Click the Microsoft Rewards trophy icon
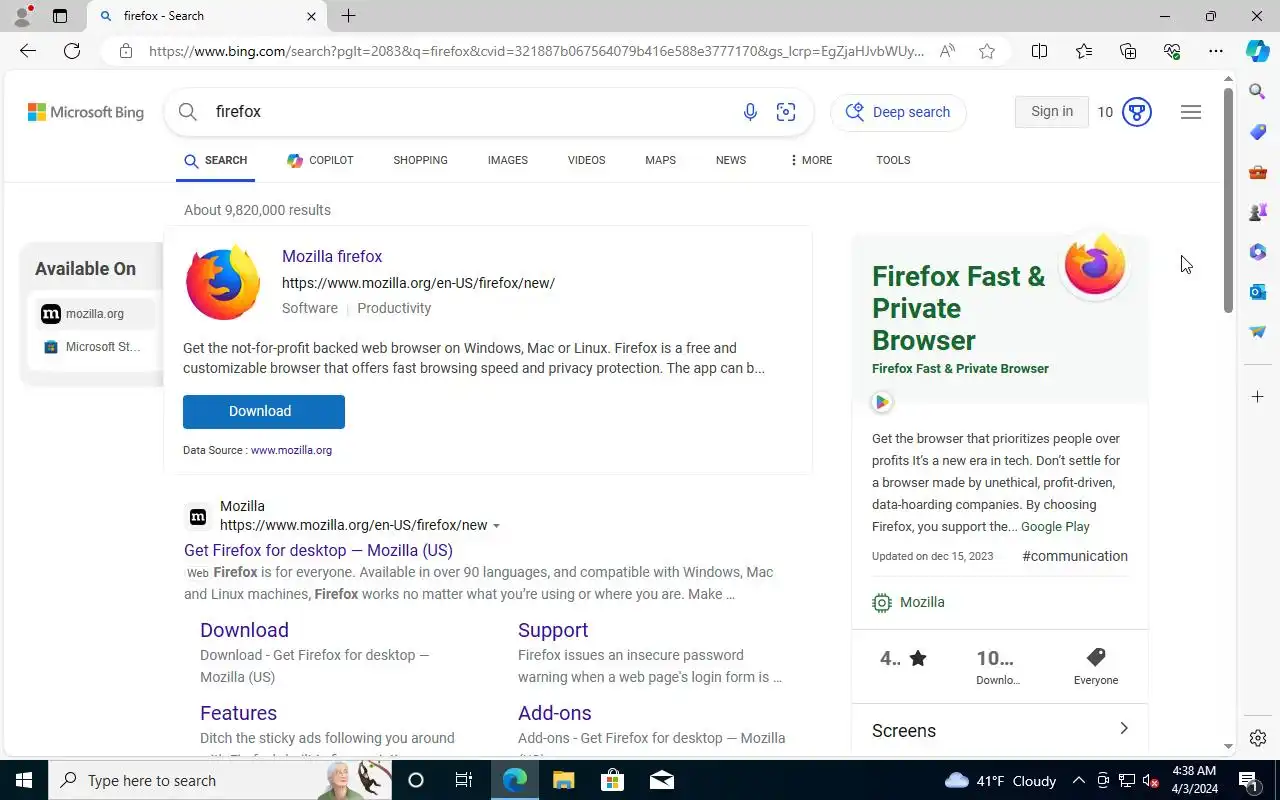 coord(1137,112)
